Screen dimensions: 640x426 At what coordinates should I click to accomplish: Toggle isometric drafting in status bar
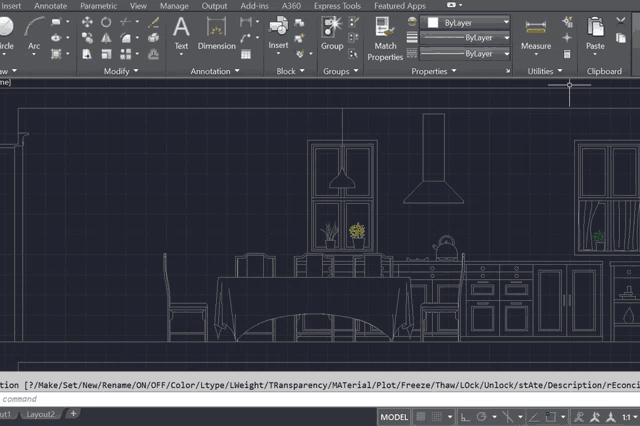508,417
